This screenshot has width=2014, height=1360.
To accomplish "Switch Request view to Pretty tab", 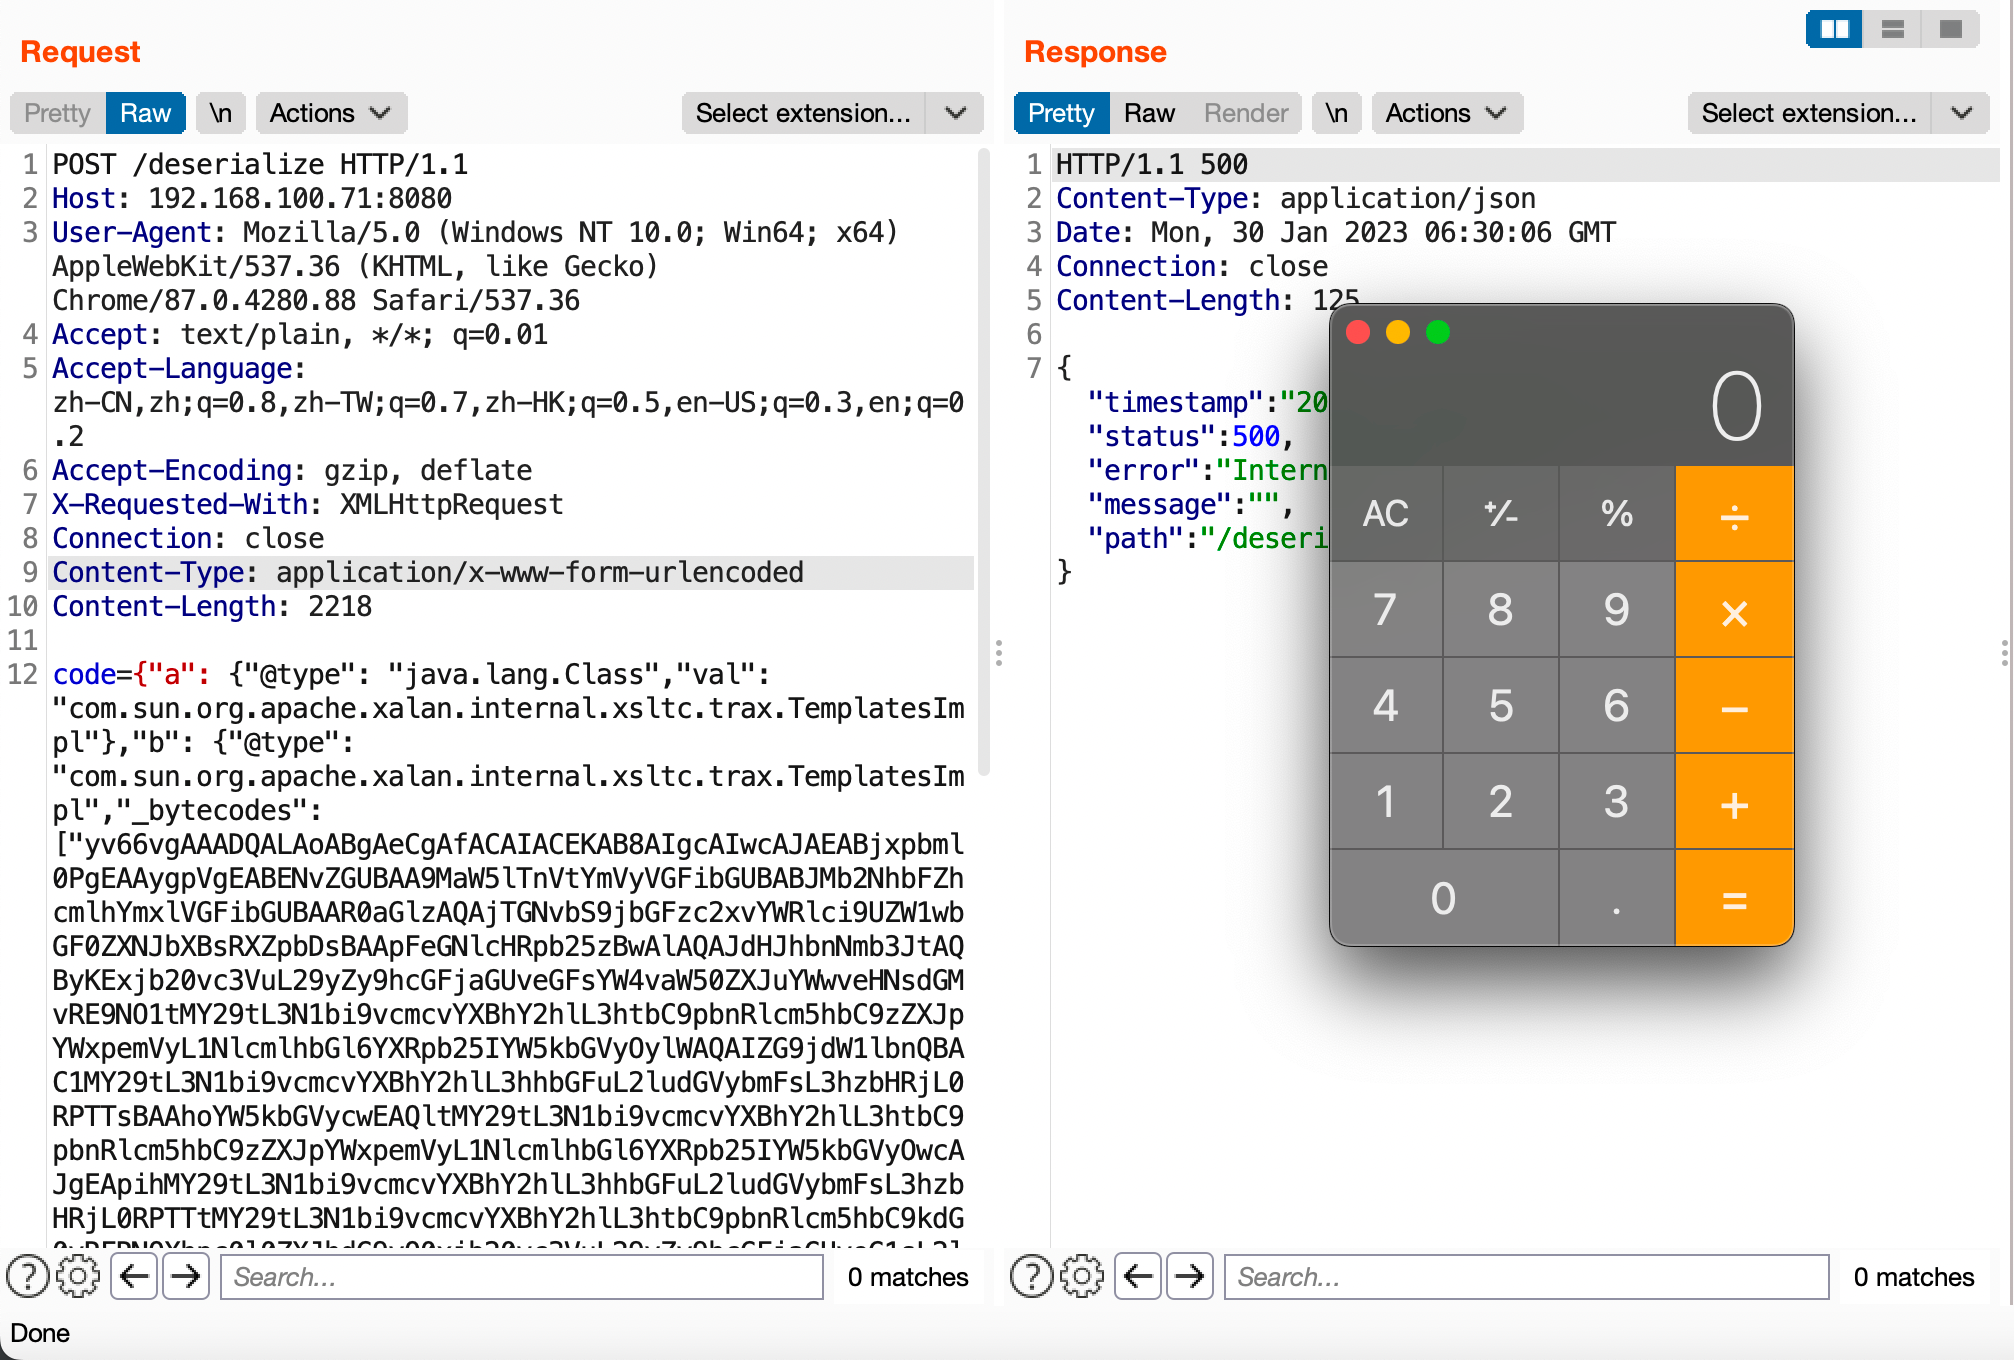I will tap(57, 113).
